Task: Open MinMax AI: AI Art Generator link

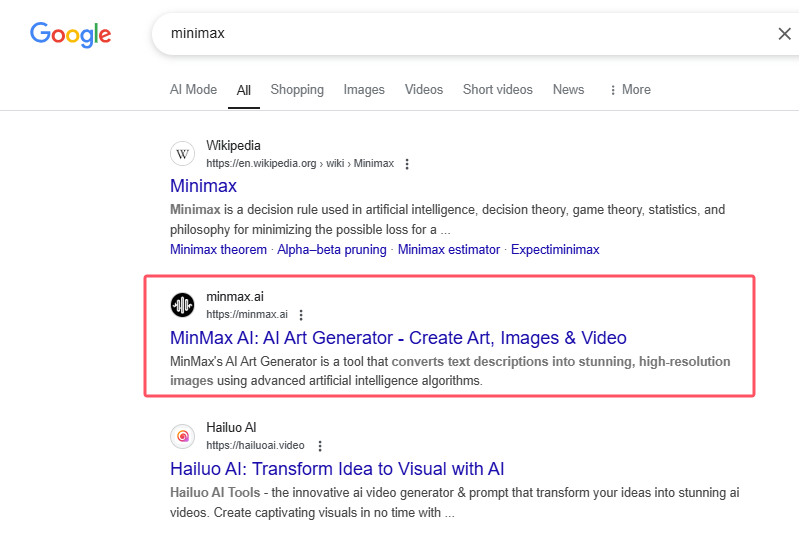Action: tap(398, 338)
